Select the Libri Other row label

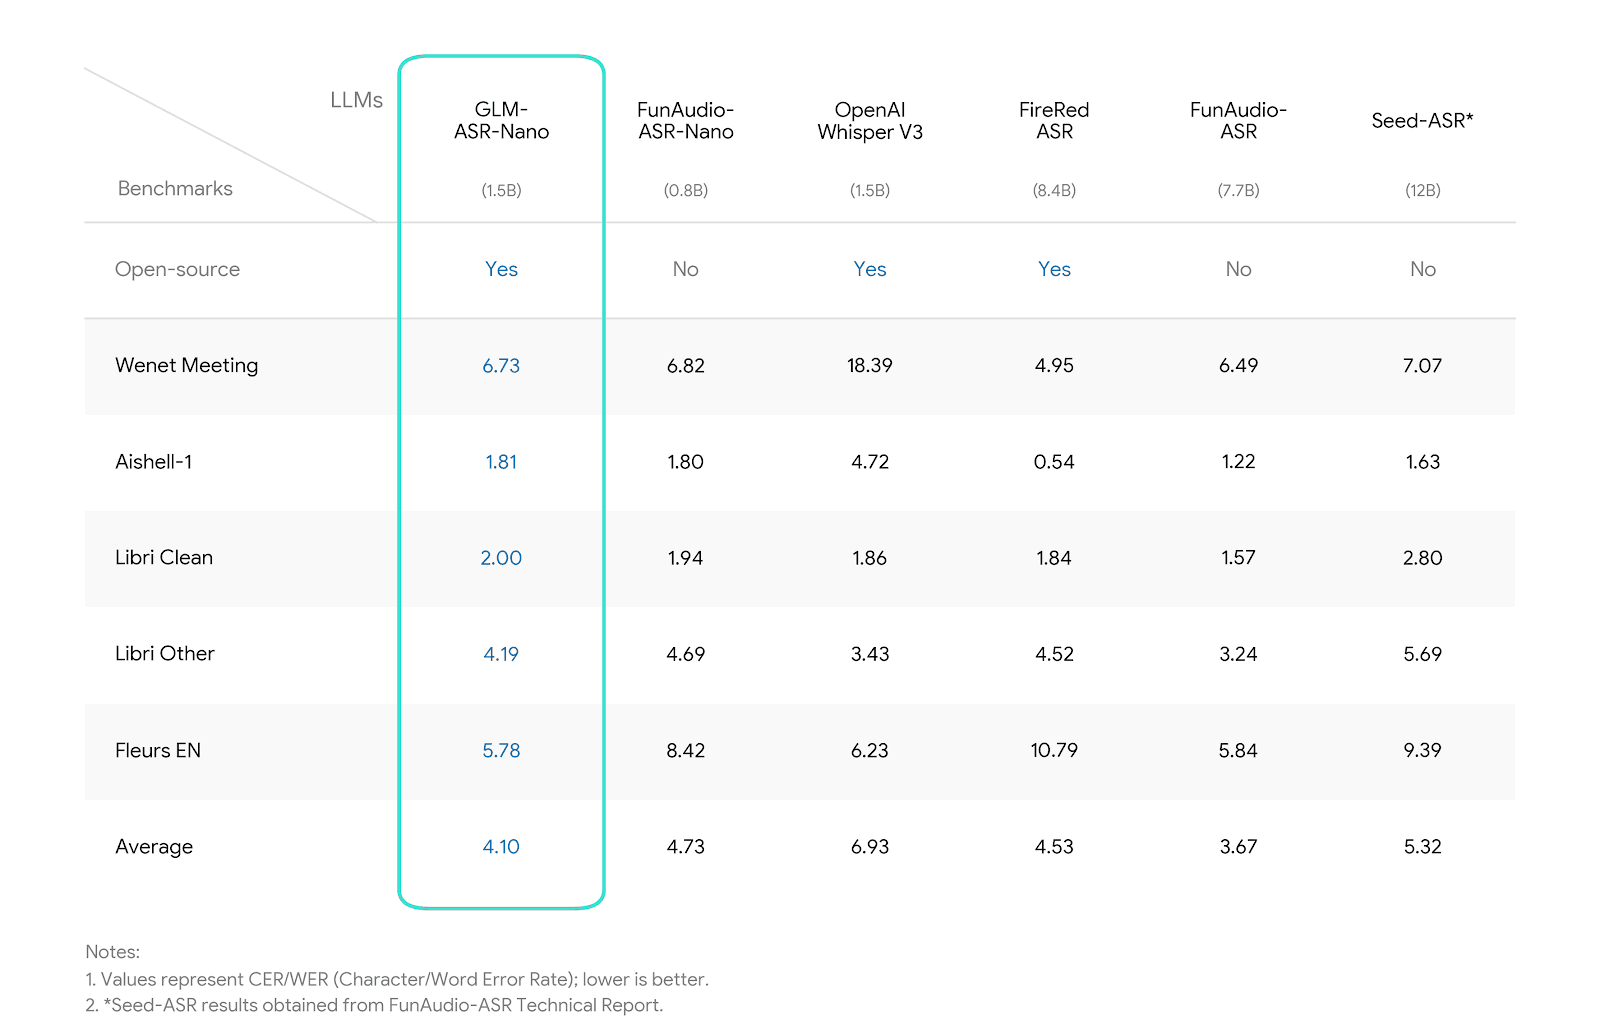(165, 654)
